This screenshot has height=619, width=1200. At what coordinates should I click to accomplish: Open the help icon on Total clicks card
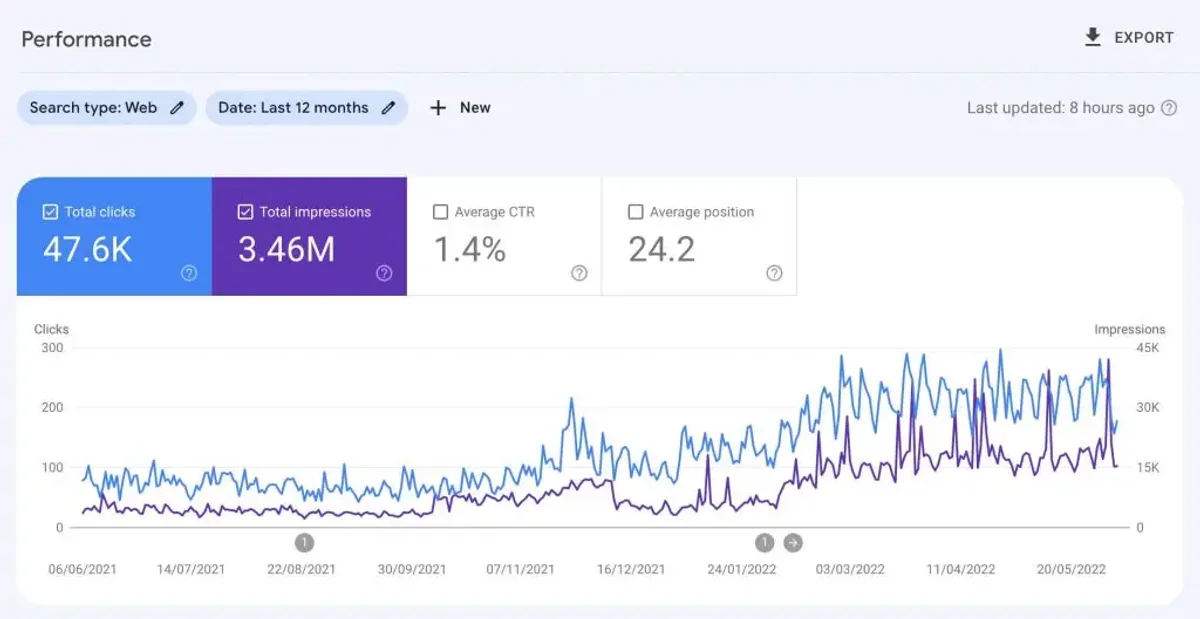pyautogui.click(x=187, y=273)
